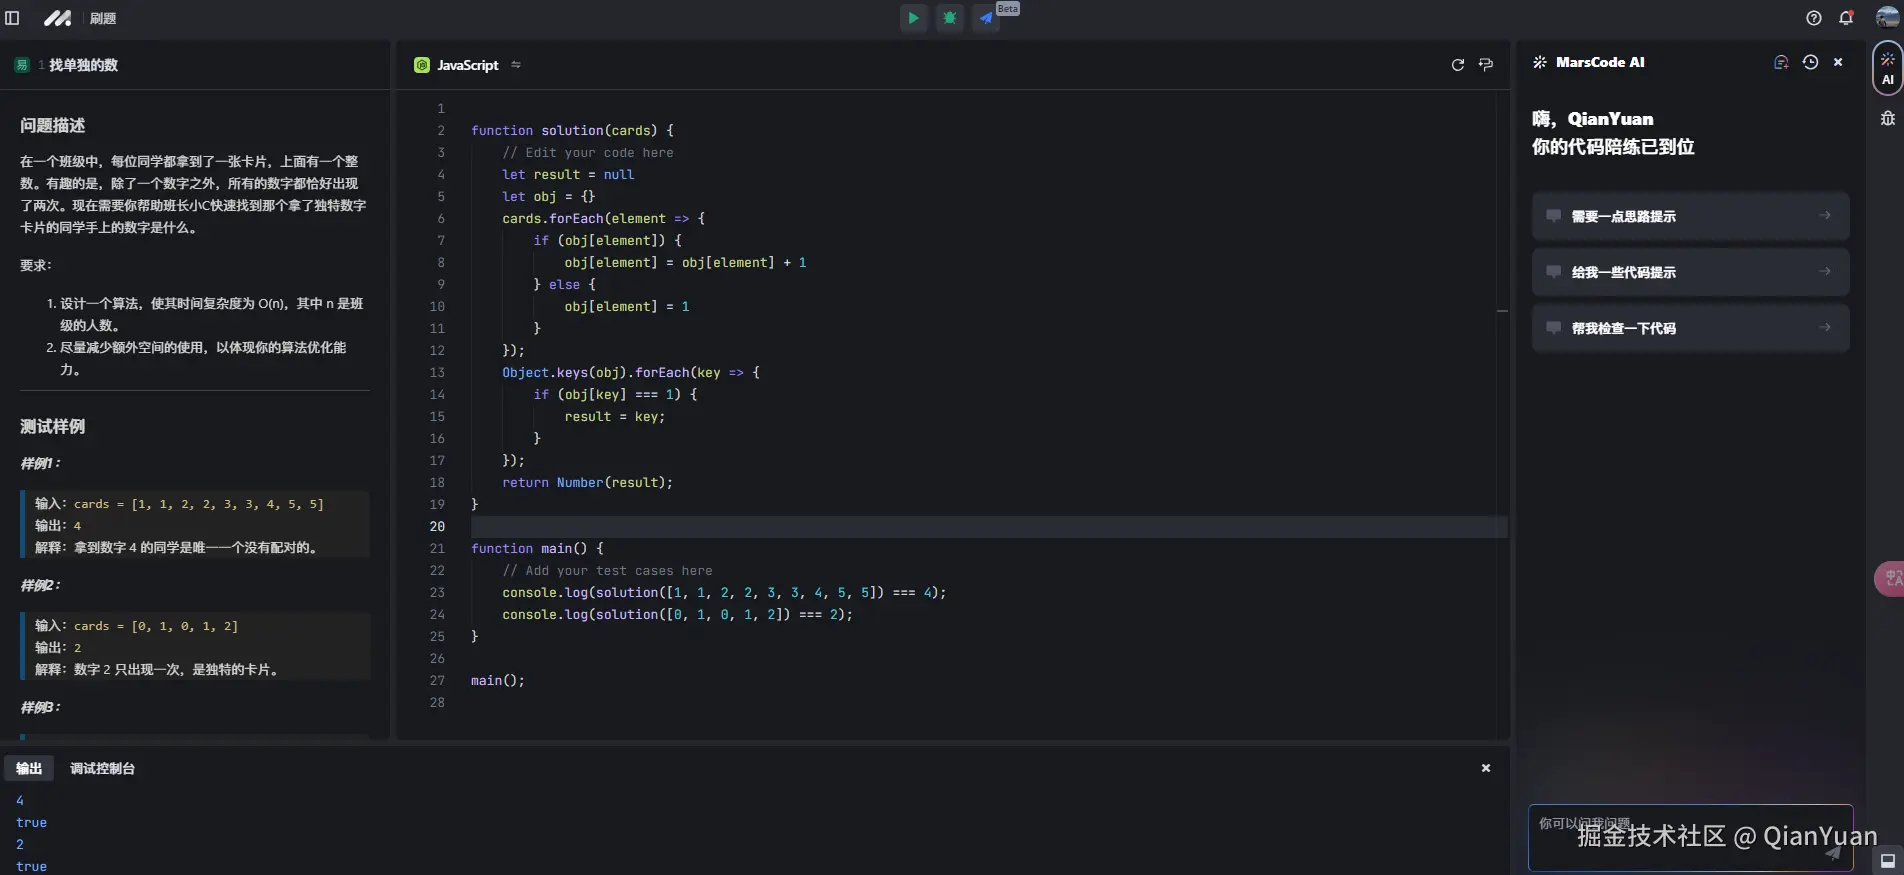Open the help question mark icon
The height and width of the screenshot is (875, 1904).
pos(1814,18)
